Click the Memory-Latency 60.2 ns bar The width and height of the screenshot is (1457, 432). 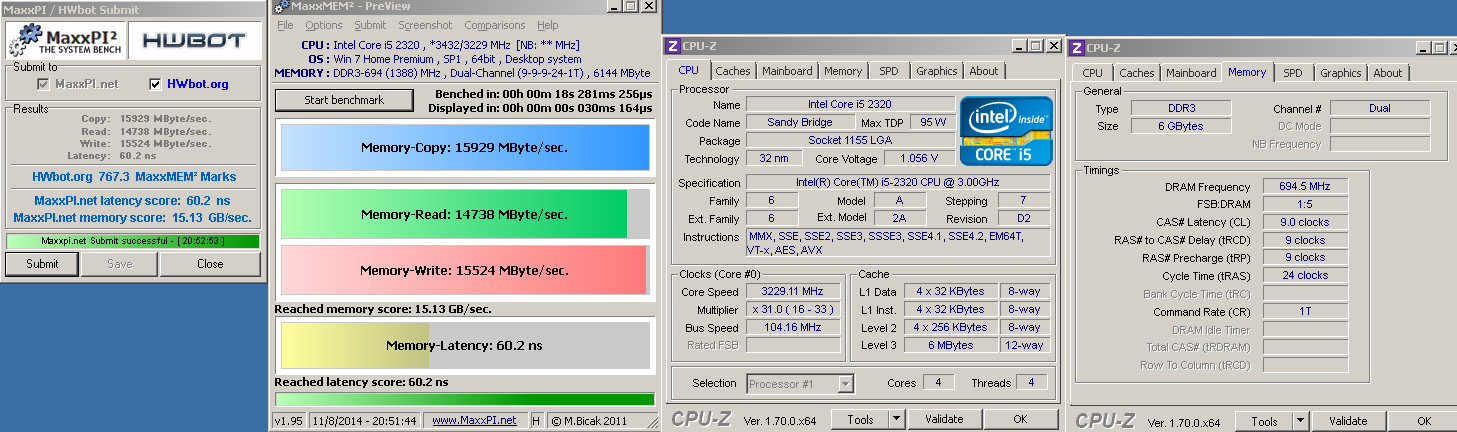tap(465, 345)
